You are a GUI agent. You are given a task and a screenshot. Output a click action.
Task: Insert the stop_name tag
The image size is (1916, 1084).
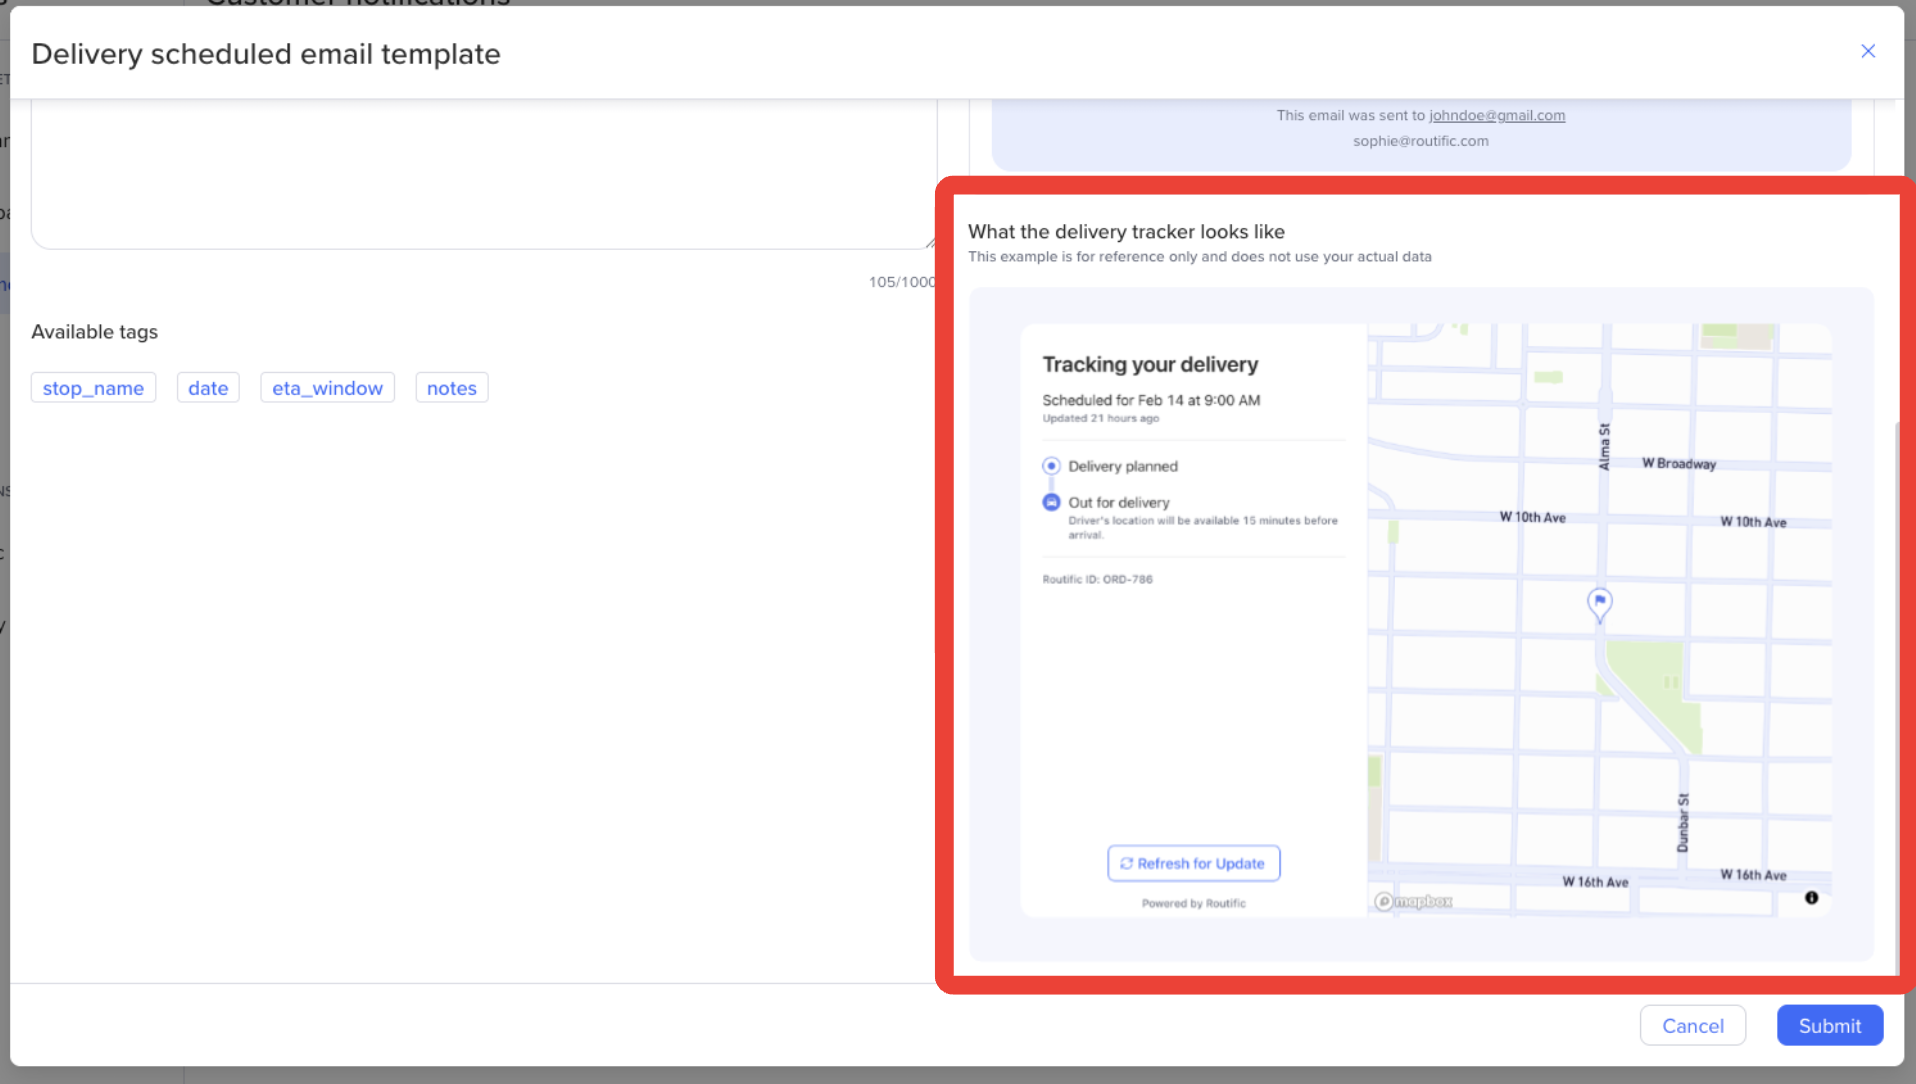click(93, 388)
